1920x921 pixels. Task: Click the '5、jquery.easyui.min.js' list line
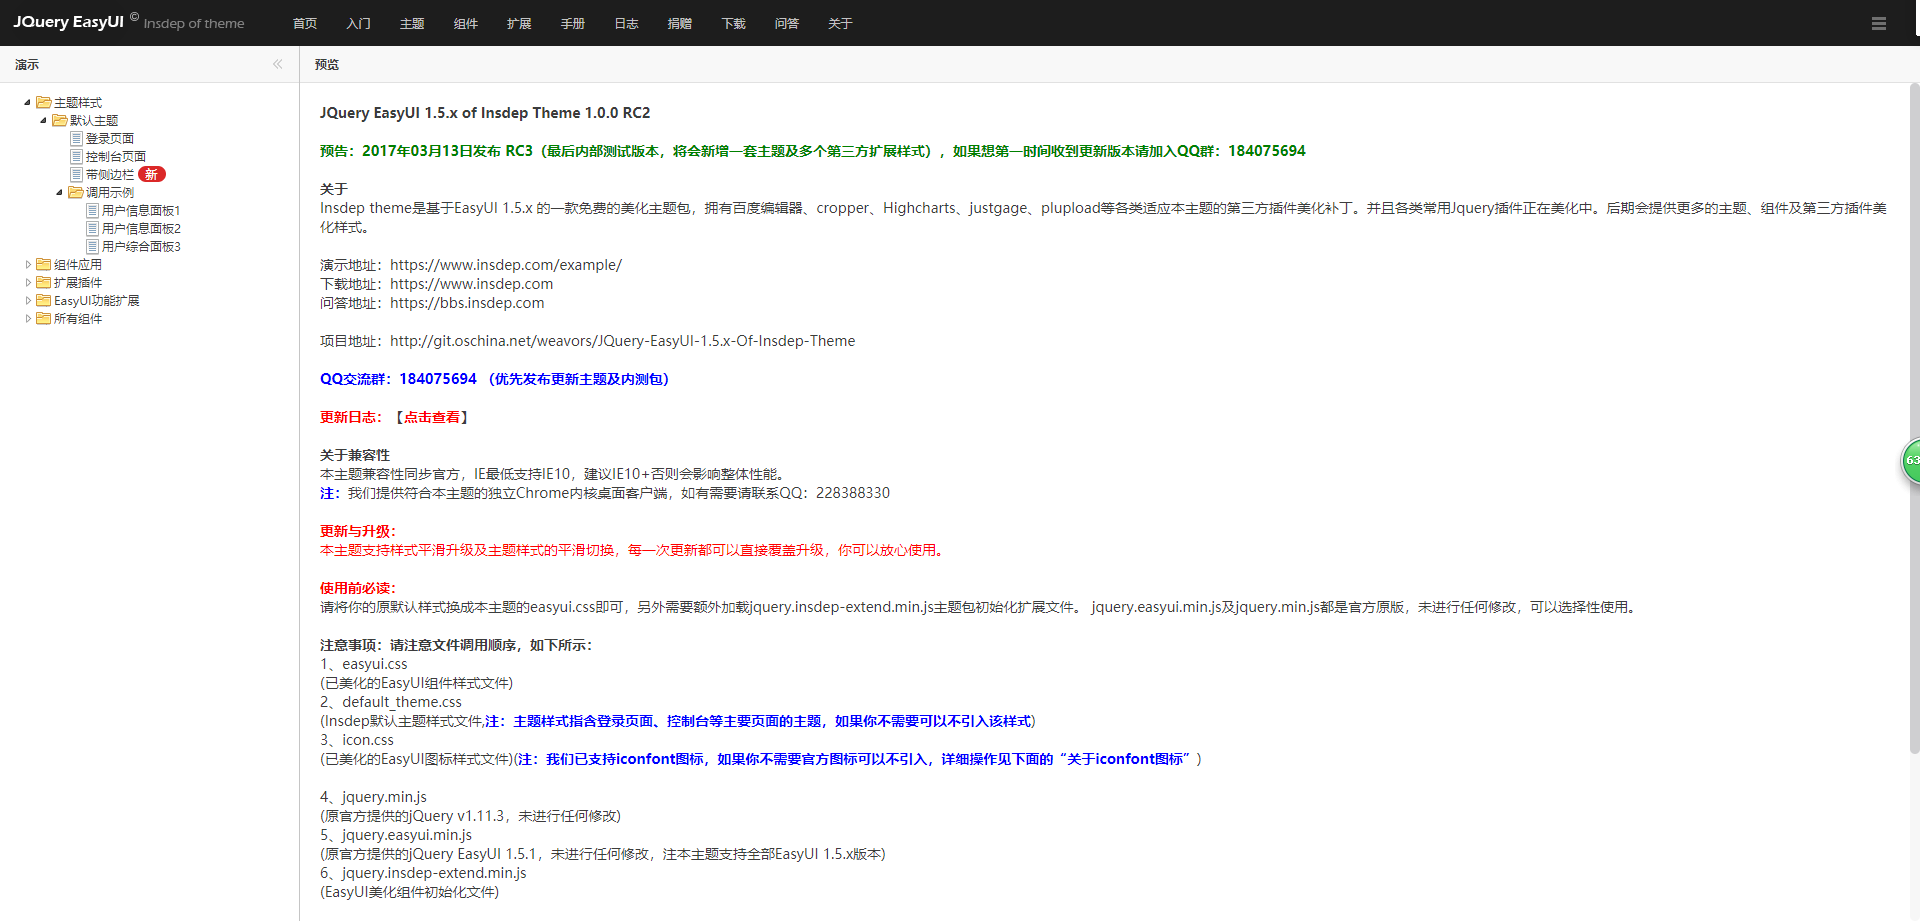(396, 835)
